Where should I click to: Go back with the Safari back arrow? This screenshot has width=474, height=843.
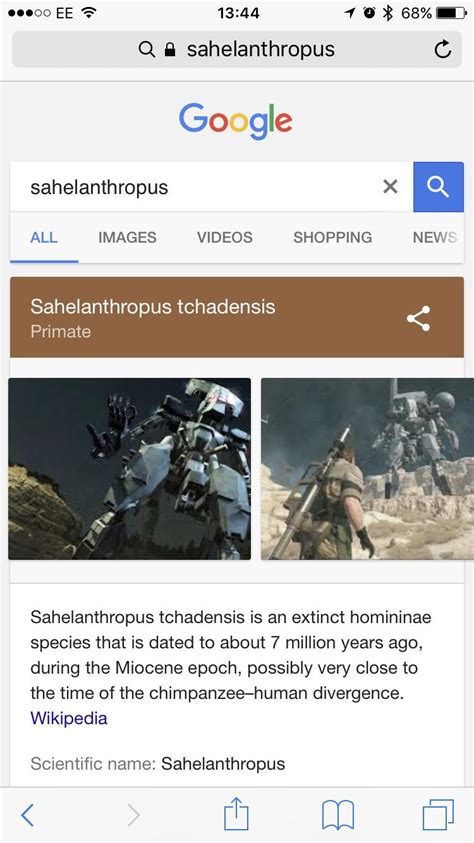click(x=27, y=815)
